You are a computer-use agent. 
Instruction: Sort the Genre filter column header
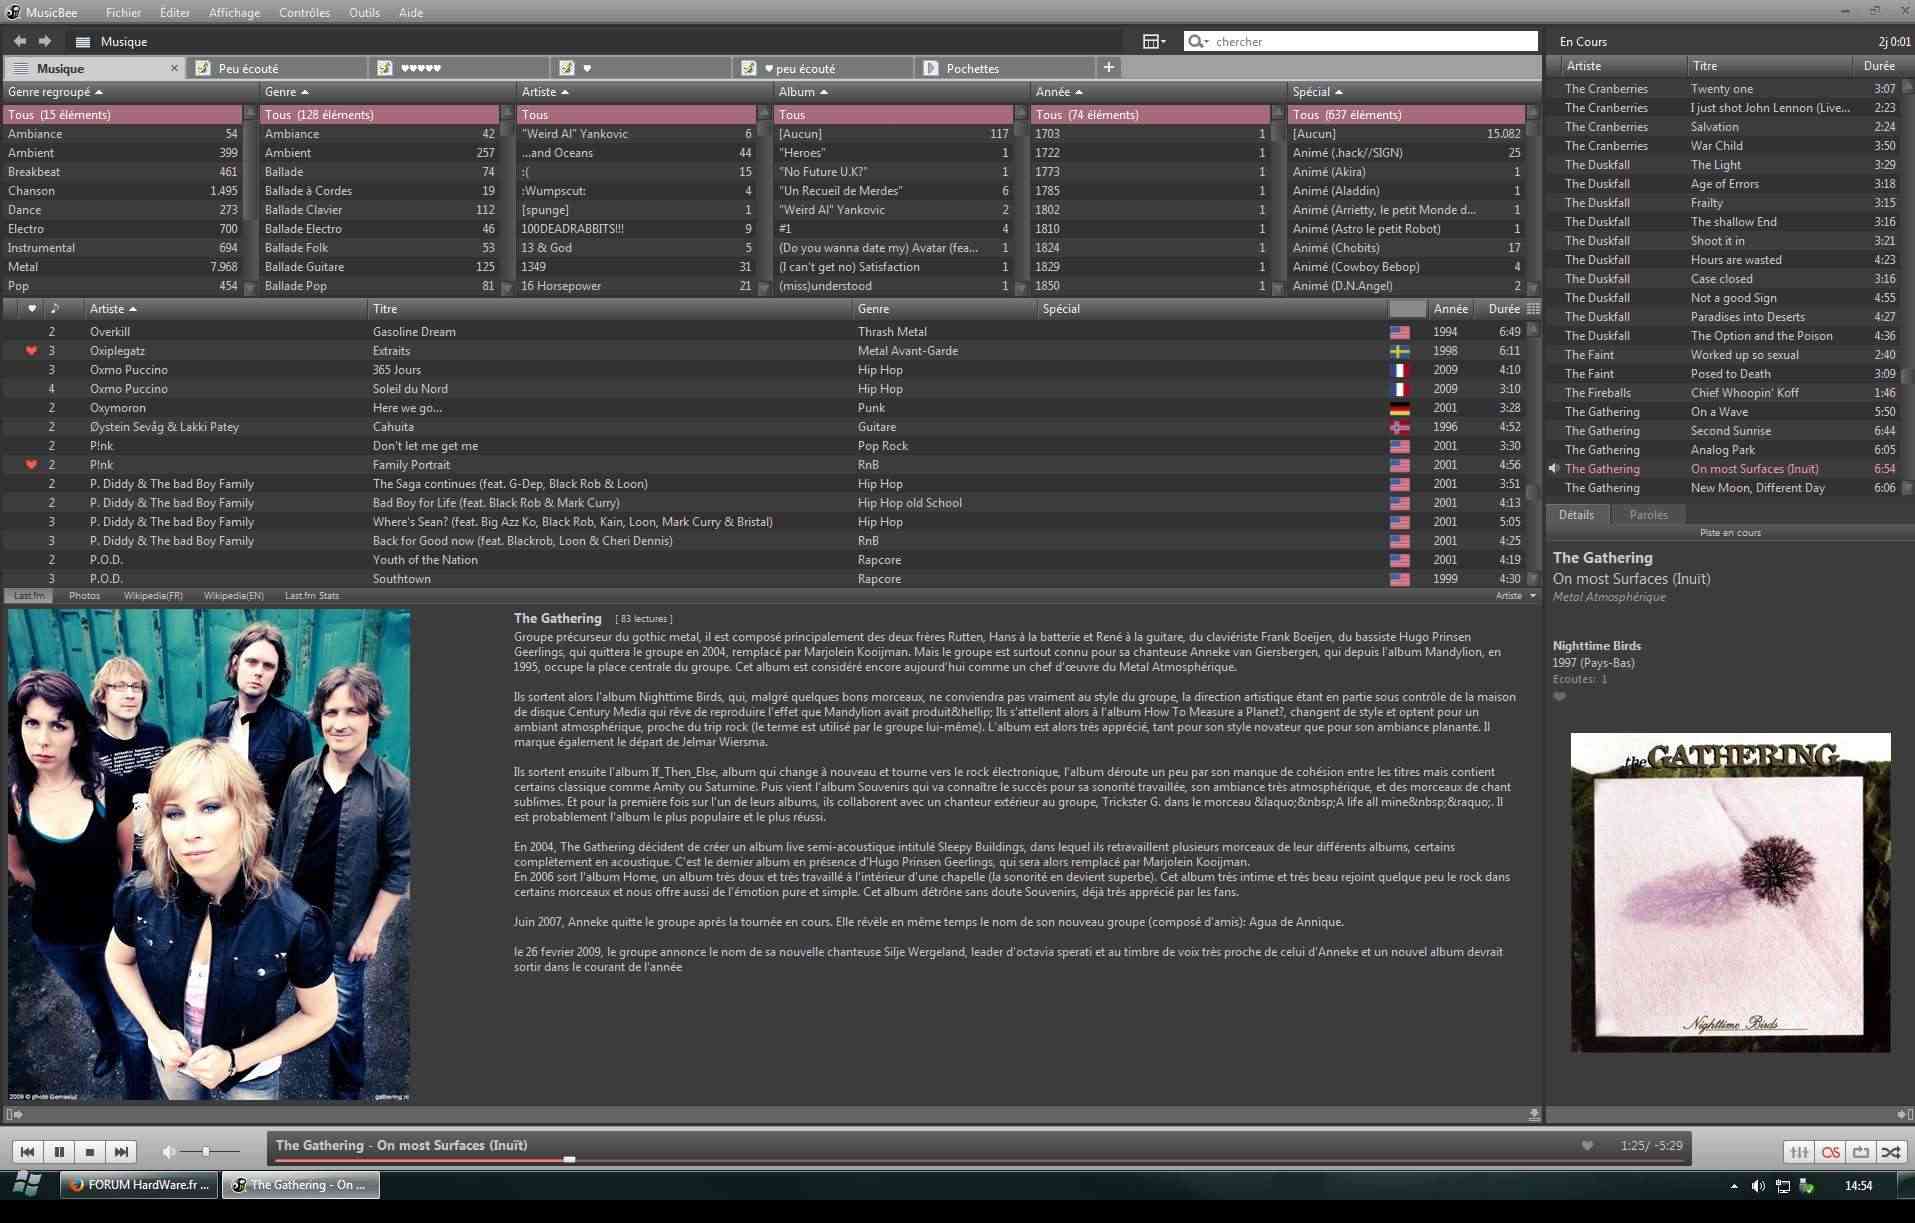point(386,92)
